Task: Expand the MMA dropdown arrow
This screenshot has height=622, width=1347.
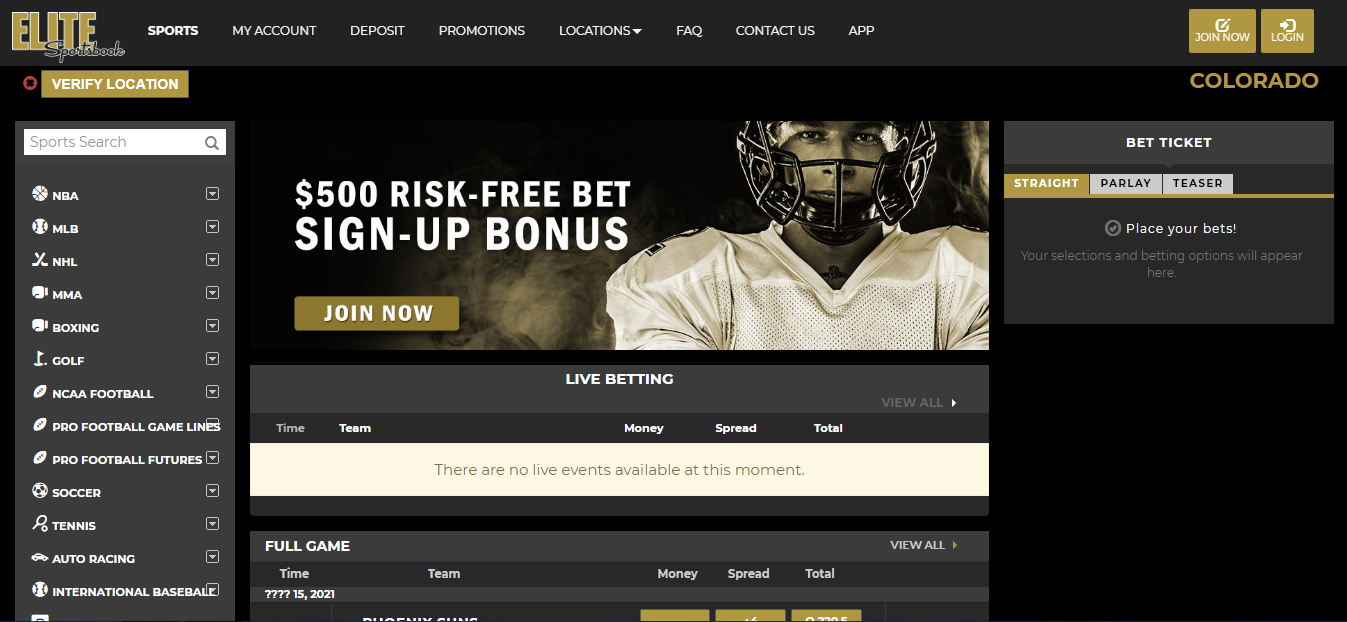Action: coord(212,293)
